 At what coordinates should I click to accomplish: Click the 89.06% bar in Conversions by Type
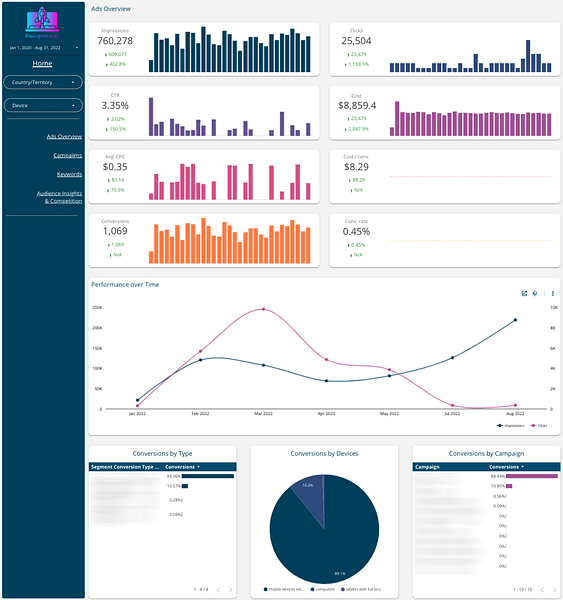click(x=208, y=476)
